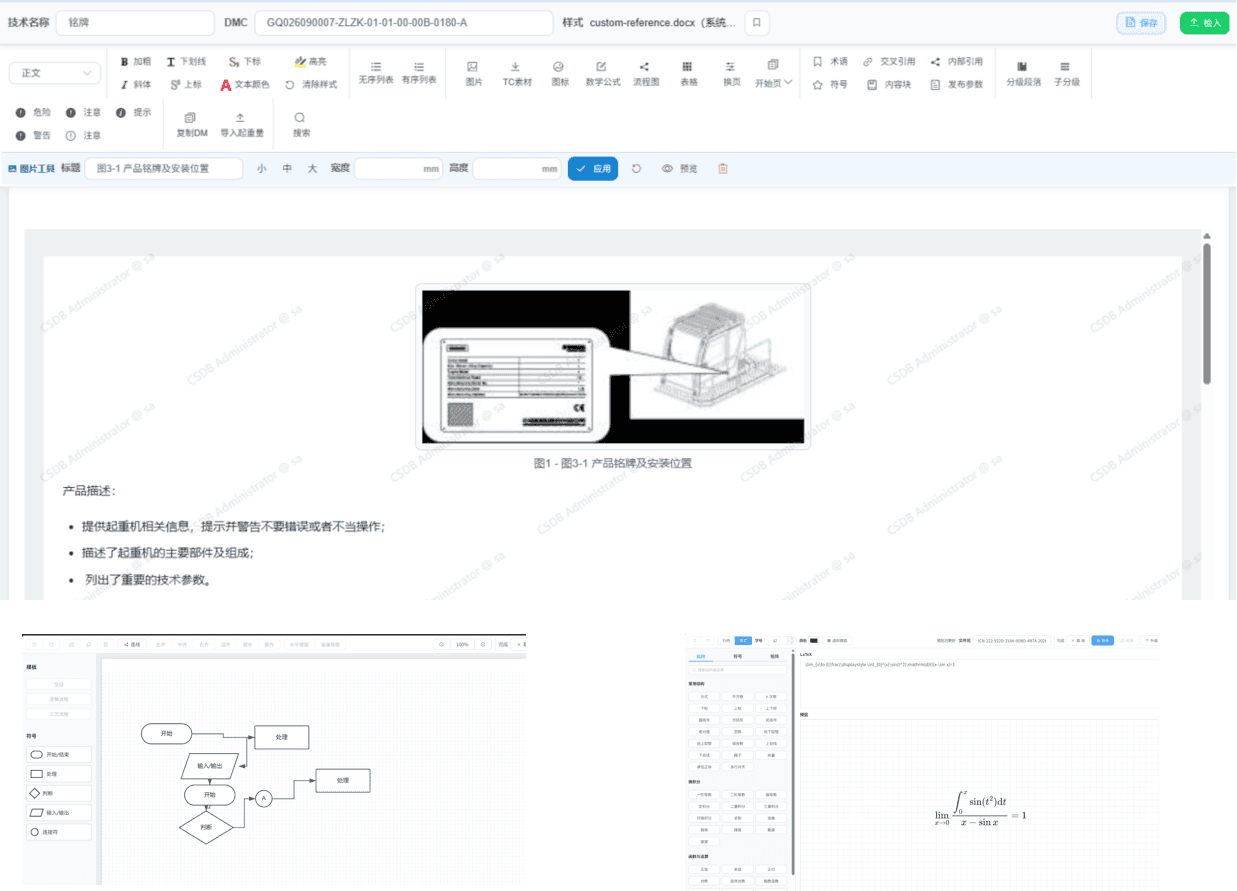Insert an icon using 图标

point(560,73)
